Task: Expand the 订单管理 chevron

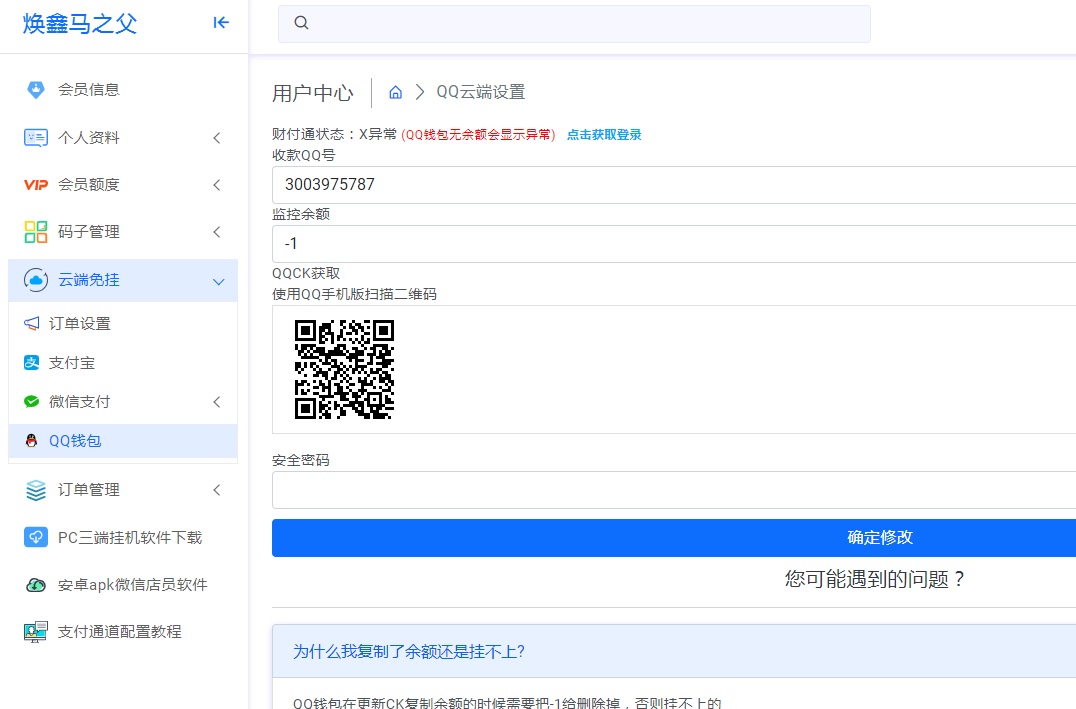Action: [217, 490]
